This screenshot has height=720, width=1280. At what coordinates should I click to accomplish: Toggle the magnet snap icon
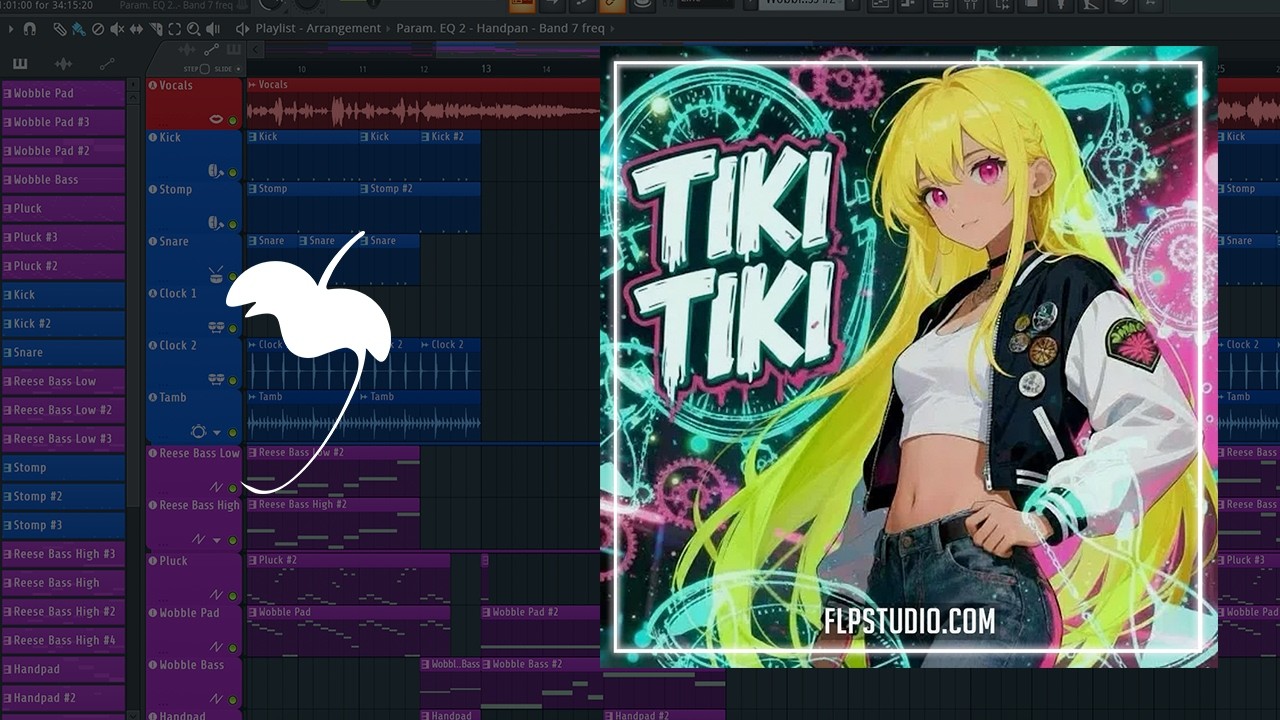29,29
